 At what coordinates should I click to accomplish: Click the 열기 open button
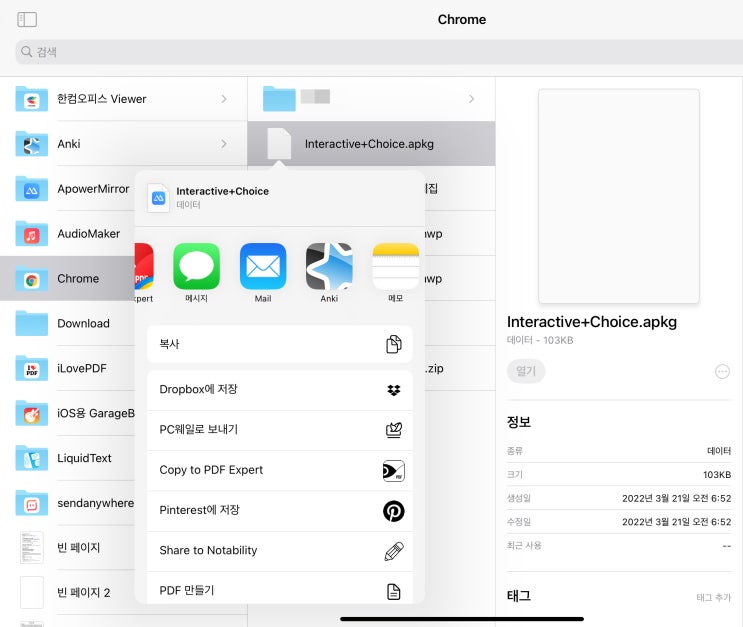coord(526,371)
